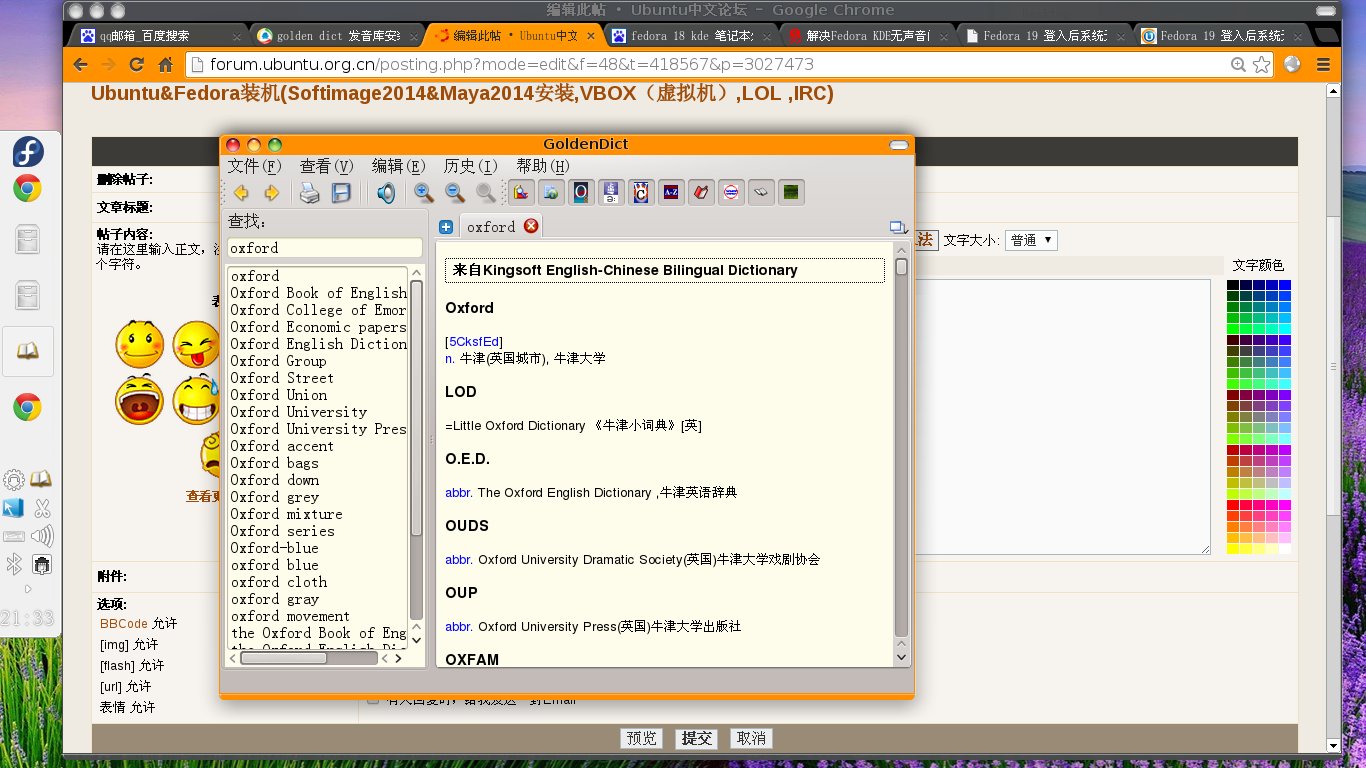Click the 提交 button
This screenshot has height=768, width=1366.
click(697, 738)
